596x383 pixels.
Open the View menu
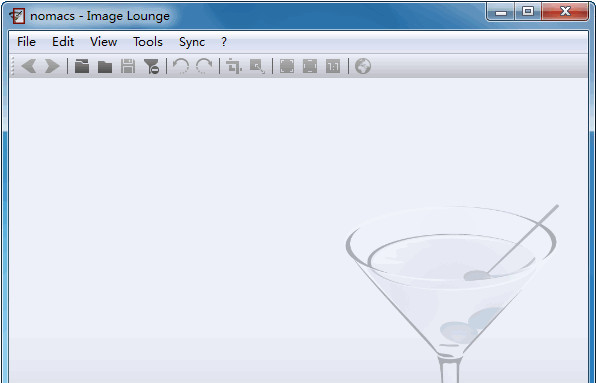(x=103, y=42)
